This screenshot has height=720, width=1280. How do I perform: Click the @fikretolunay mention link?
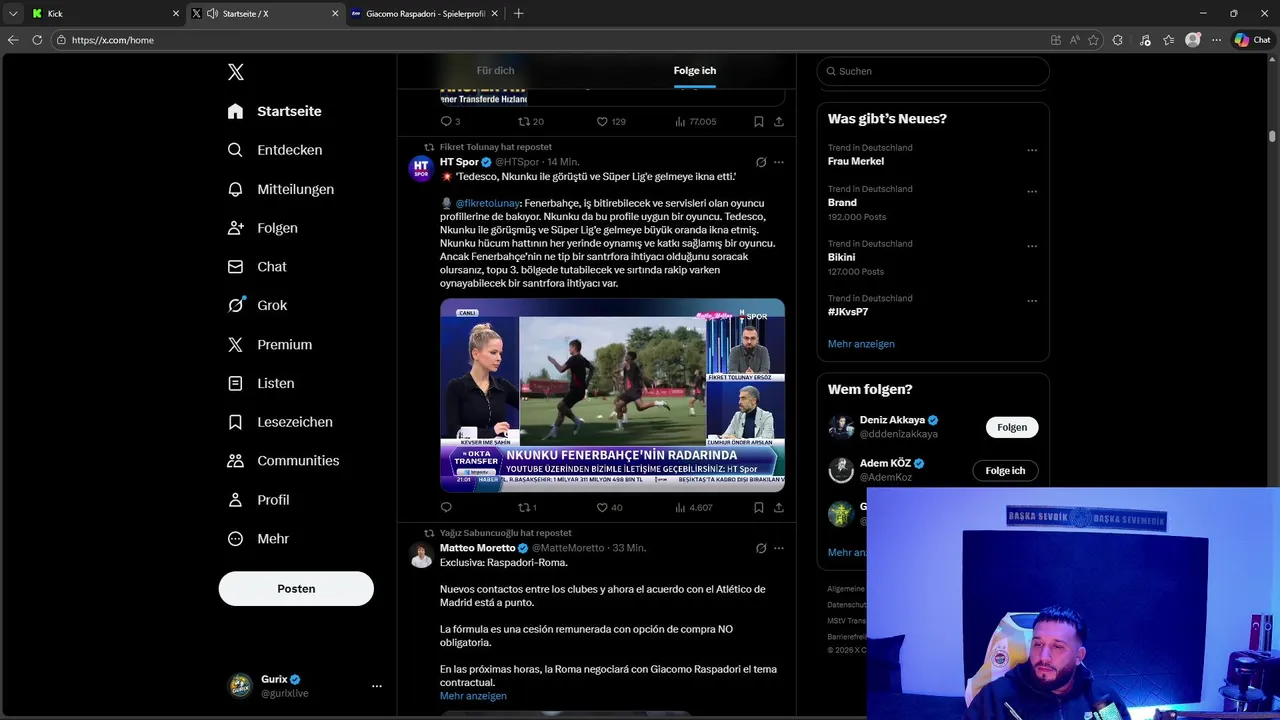[x=488, y=203]
